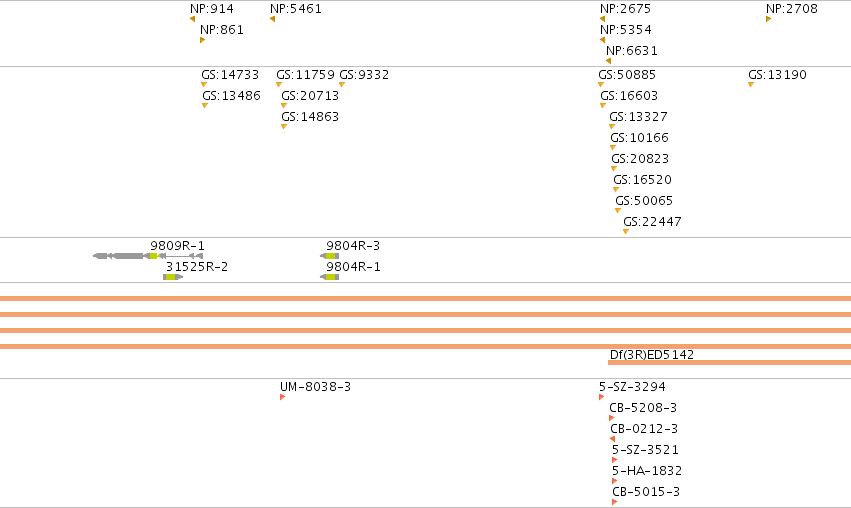This screenshot has width=851, height=508.
Task: Open the 9804R-3 amplicon
Action: 353,246
